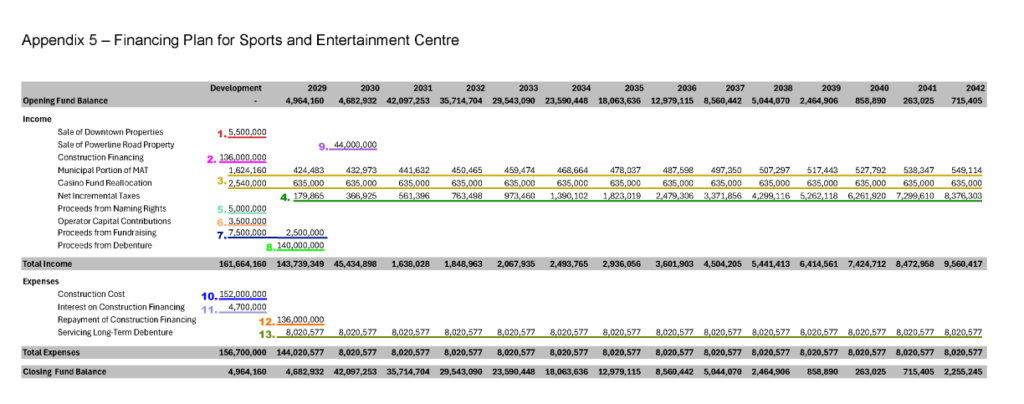Click the Servicing Long-Term Debenture label
This screenshot has width=1024, height=404.
coord(116,333)
